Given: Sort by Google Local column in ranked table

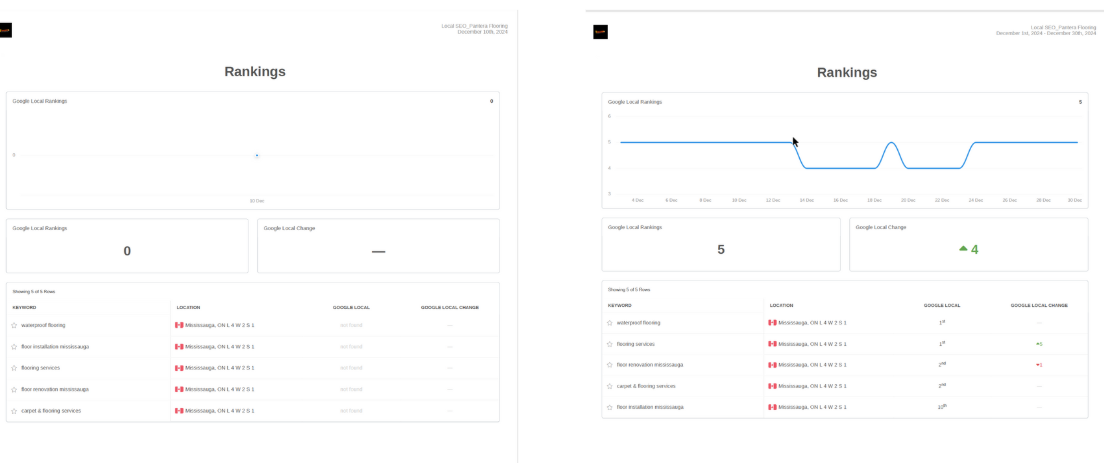Looking at the screenshot, I should point(942,305).
